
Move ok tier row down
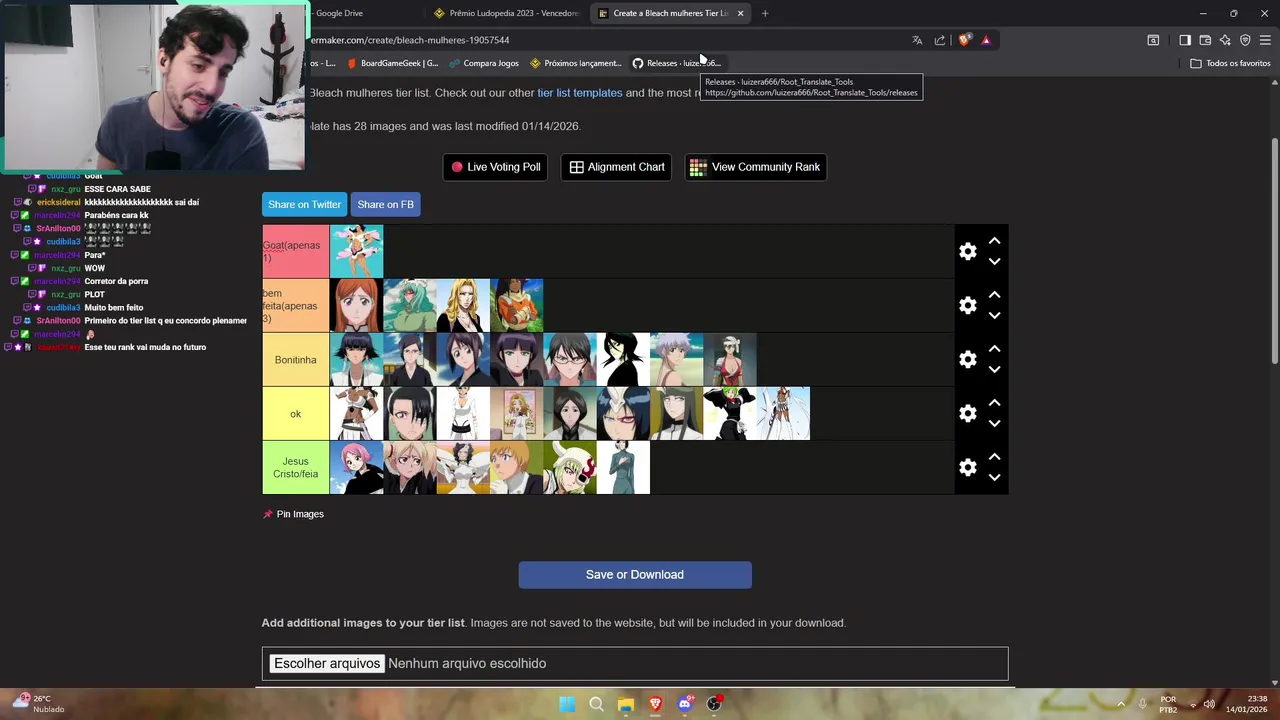click(x=994, y=424)
